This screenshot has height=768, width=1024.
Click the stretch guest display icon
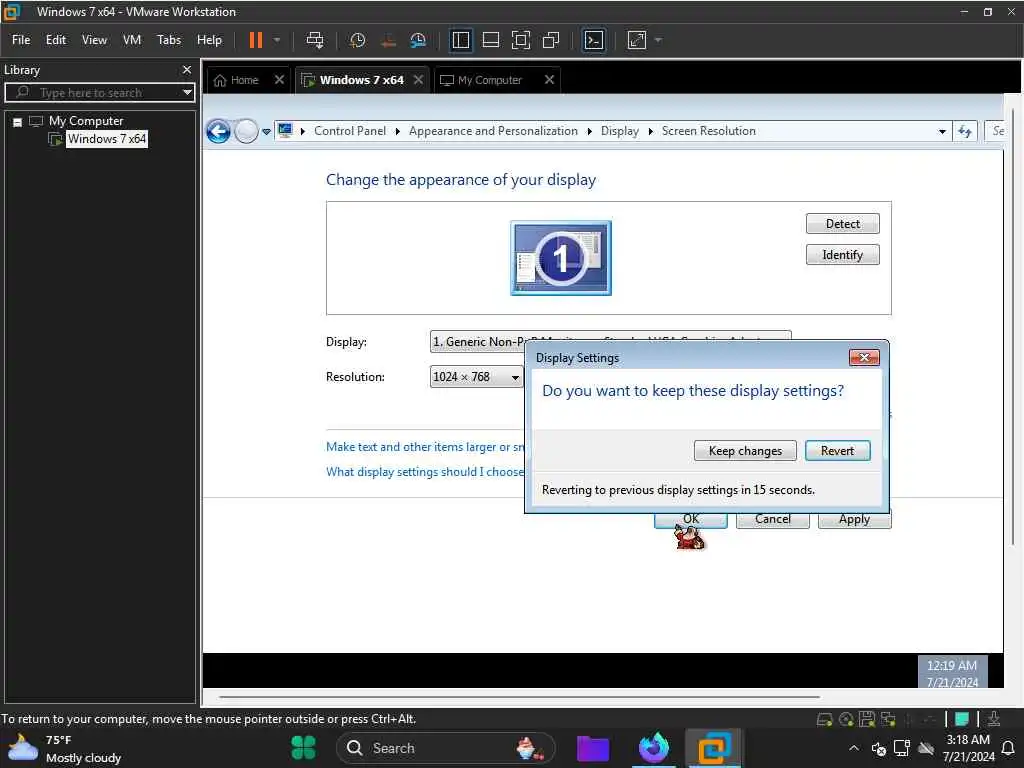637,40
